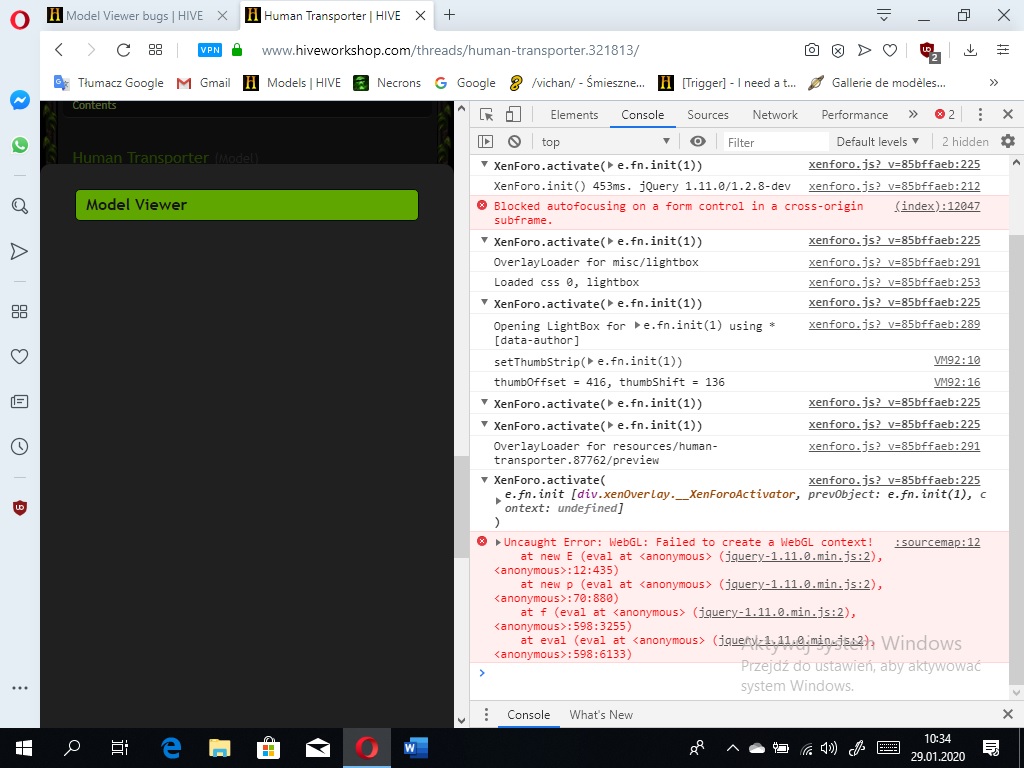The width and height of the screenshot is (1024, 768).
Task: Click the Model Viewer green button
Action: [x=247, y=204]
